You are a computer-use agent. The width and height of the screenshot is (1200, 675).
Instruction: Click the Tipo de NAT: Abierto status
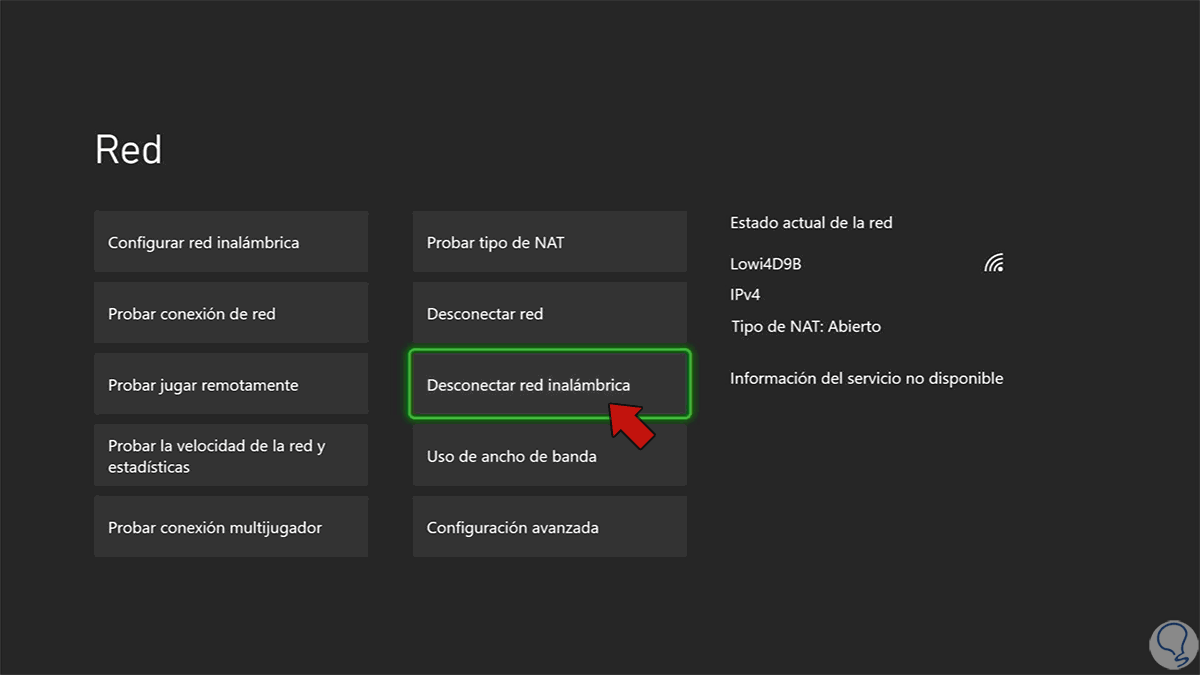(806, 326)
